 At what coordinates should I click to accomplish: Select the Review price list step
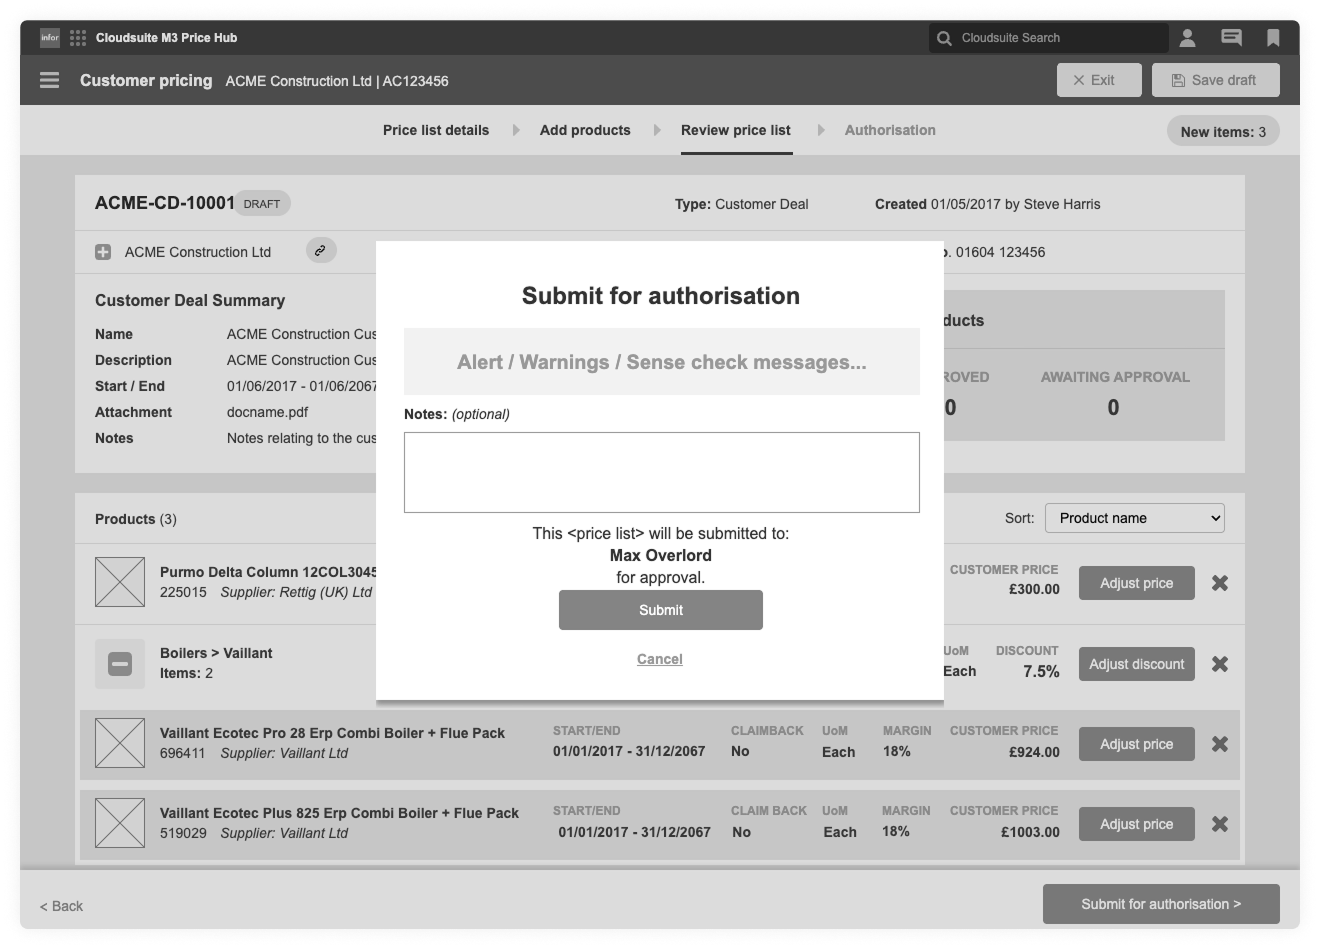point(736,130)
